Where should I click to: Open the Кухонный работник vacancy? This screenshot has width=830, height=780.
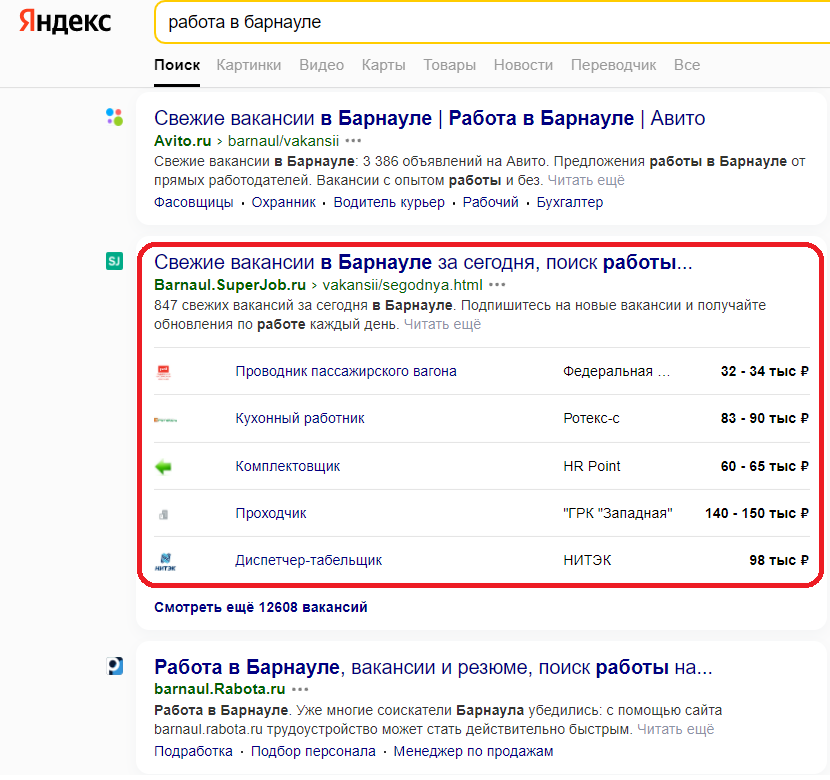(300, 419)
